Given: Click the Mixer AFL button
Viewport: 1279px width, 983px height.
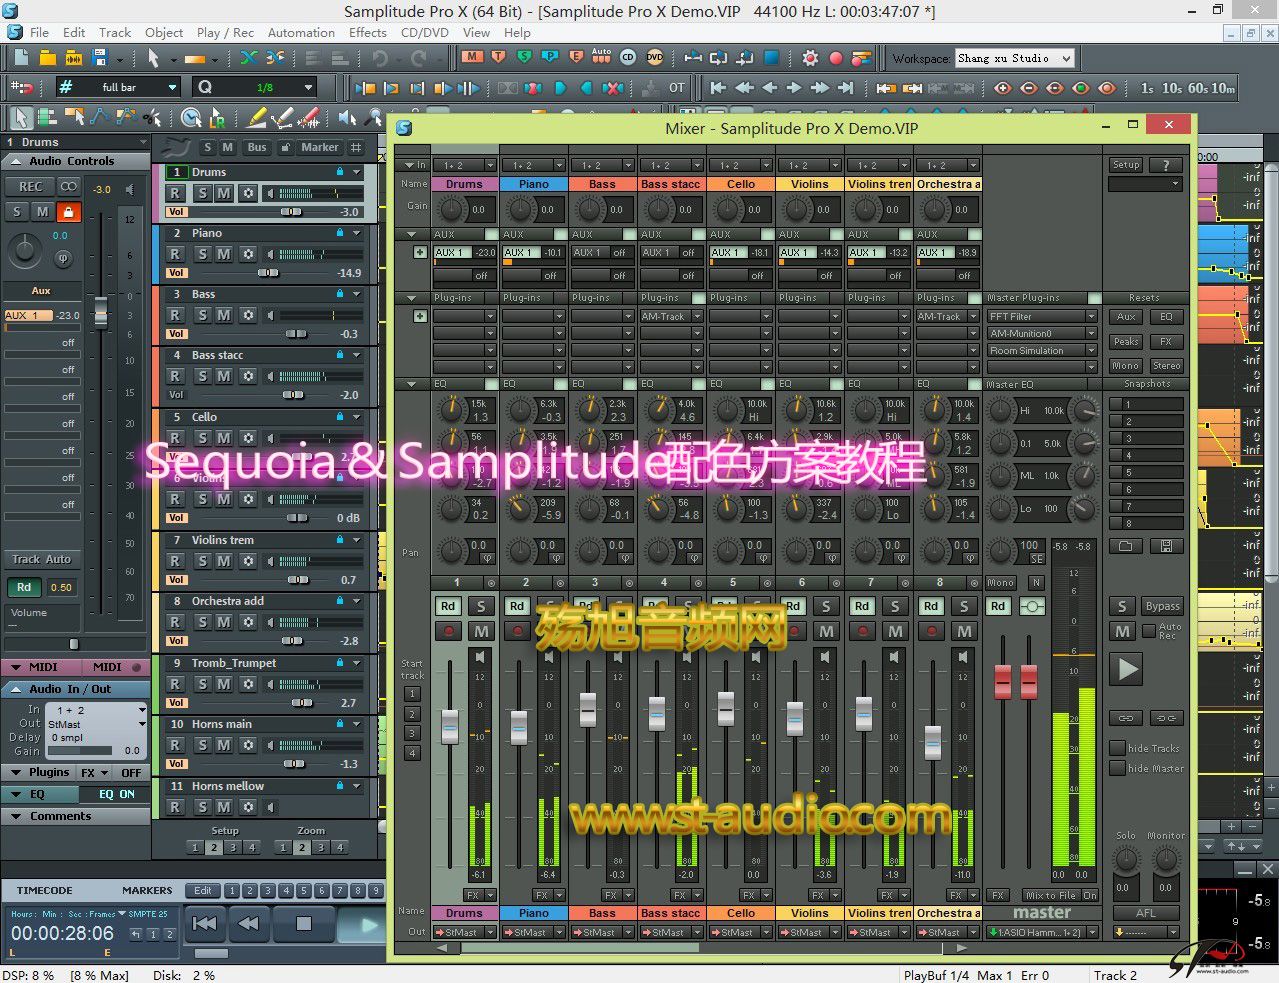Looking at the screenshot, I should pos(1146,913).
